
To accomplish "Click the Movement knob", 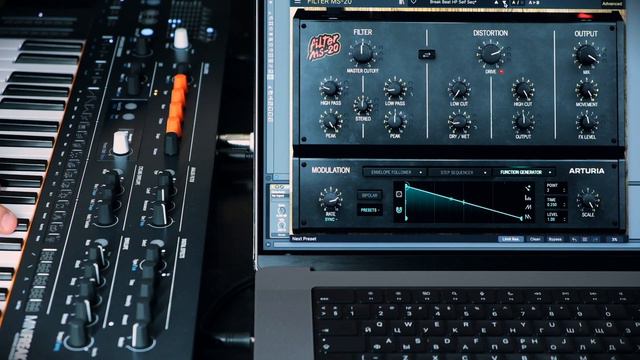I will 587,90.
